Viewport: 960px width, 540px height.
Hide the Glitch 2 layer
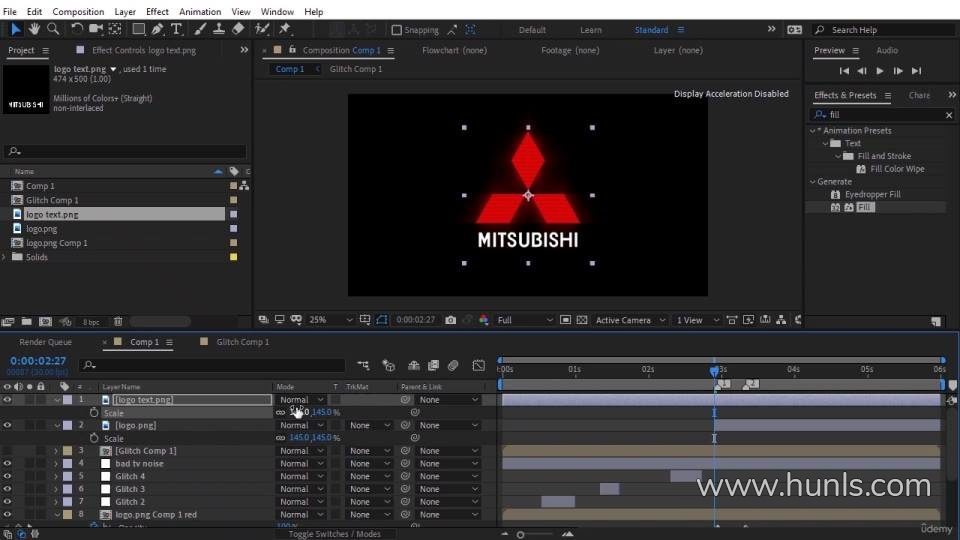point(7,502)
